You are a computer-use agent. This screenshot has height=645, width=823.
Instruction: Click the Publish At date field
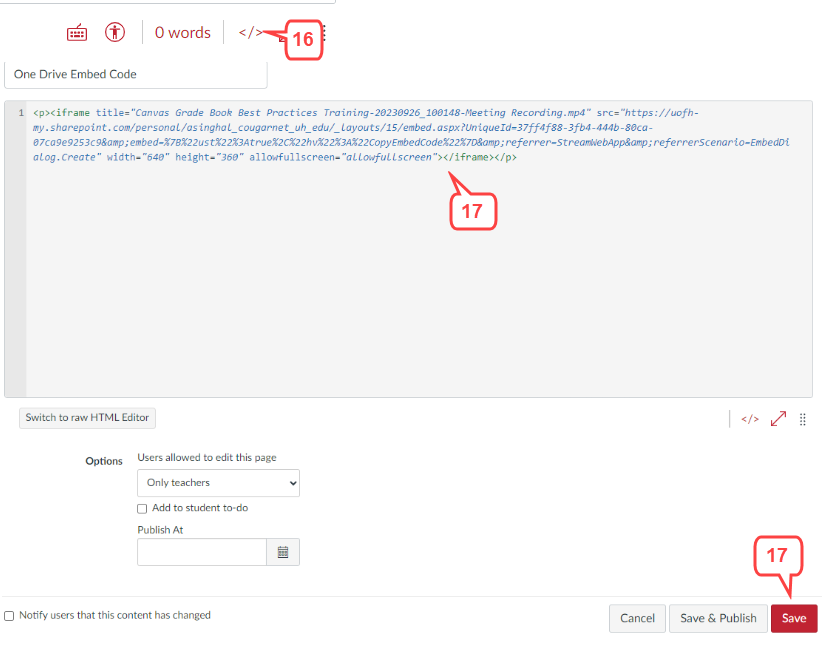click(x=202, y=552)
